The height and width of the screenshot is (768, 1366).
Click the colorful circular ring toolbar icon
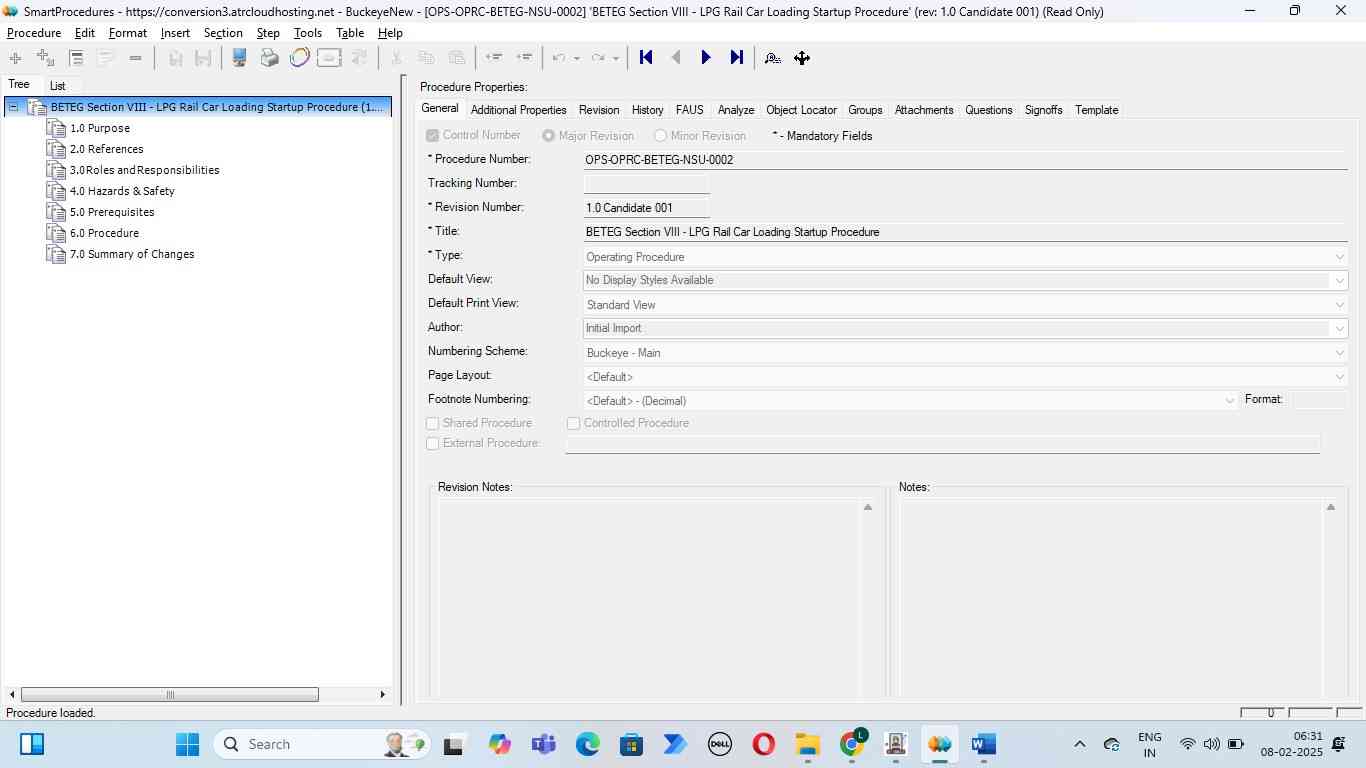[299, 58]
